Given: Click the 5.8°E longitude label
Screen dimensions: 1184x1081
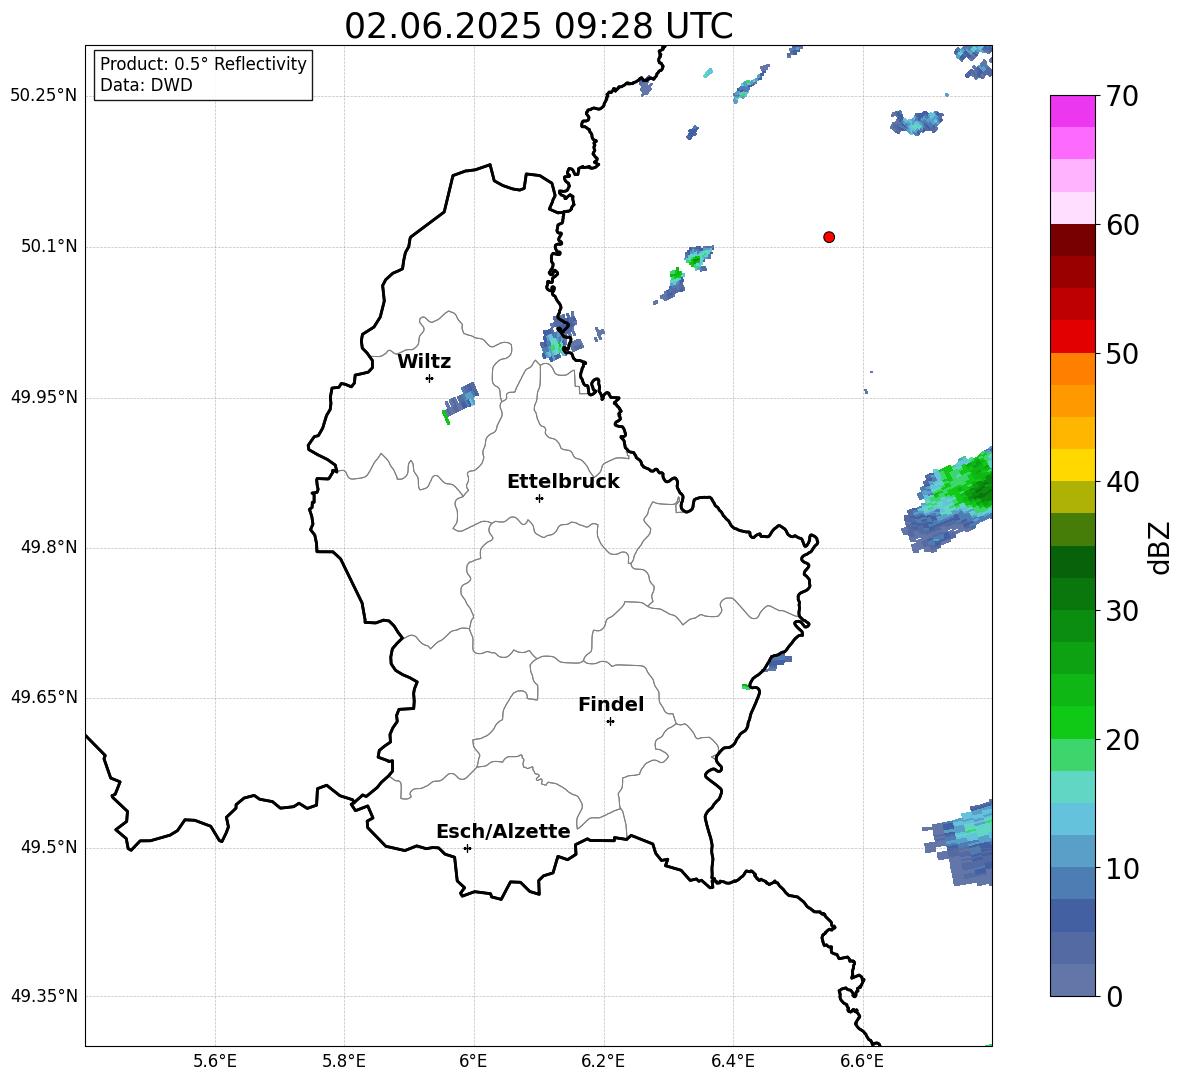Looking at the screenshot, I should coord(344,1061).
